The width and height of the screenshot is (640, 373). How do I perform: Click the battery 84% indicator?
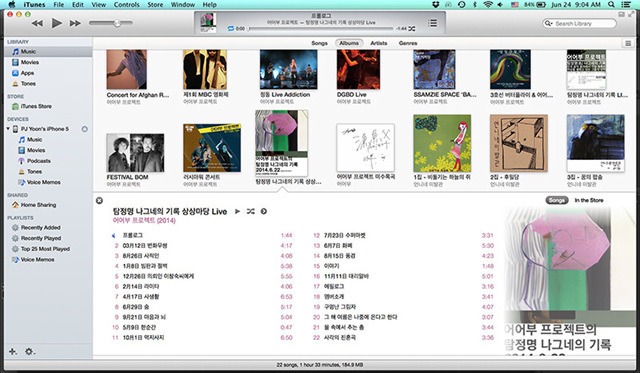[535, 4]
